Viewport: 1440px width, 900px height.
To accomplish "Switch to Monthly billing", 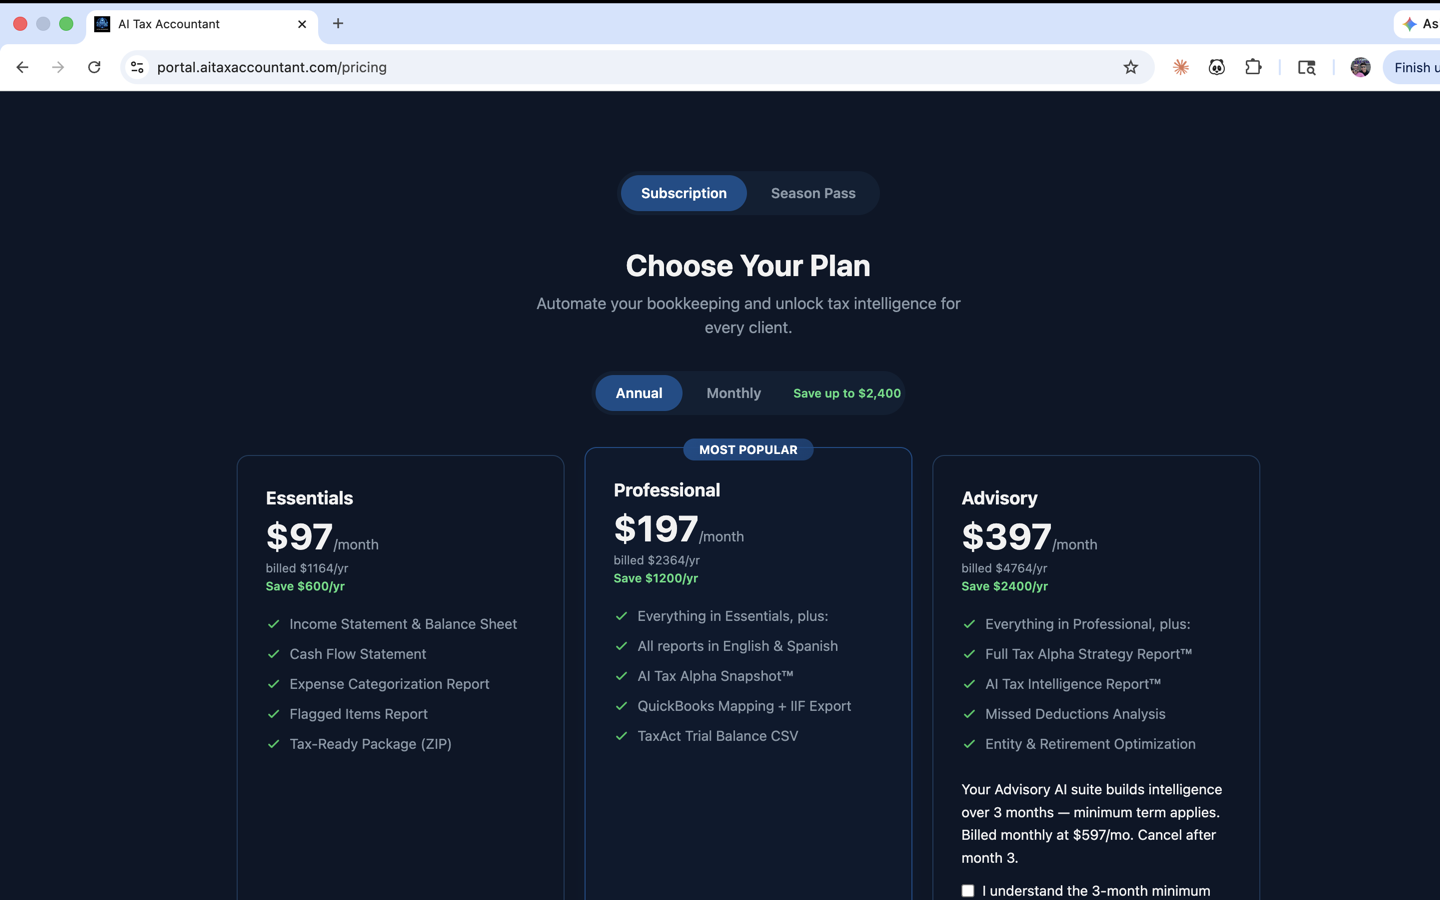I will click(734, 393).
